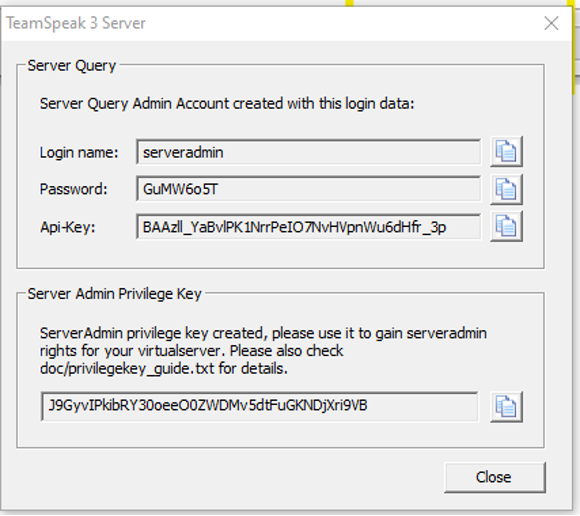Screen dimensions: 580x516
Task: Click the "Login name:" label
Action: tap(79, 152)
